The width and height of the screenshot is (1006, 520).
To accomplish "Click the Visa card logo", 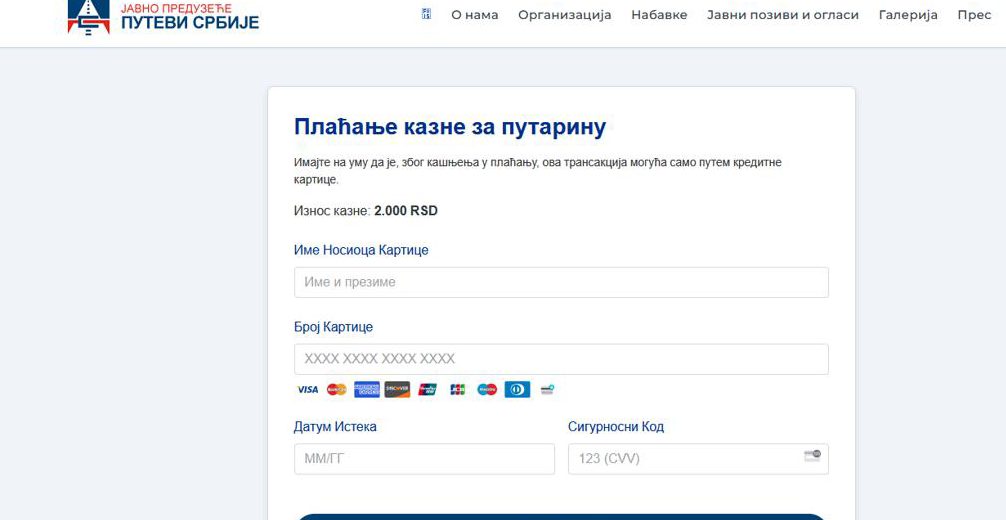I will 307,390.
